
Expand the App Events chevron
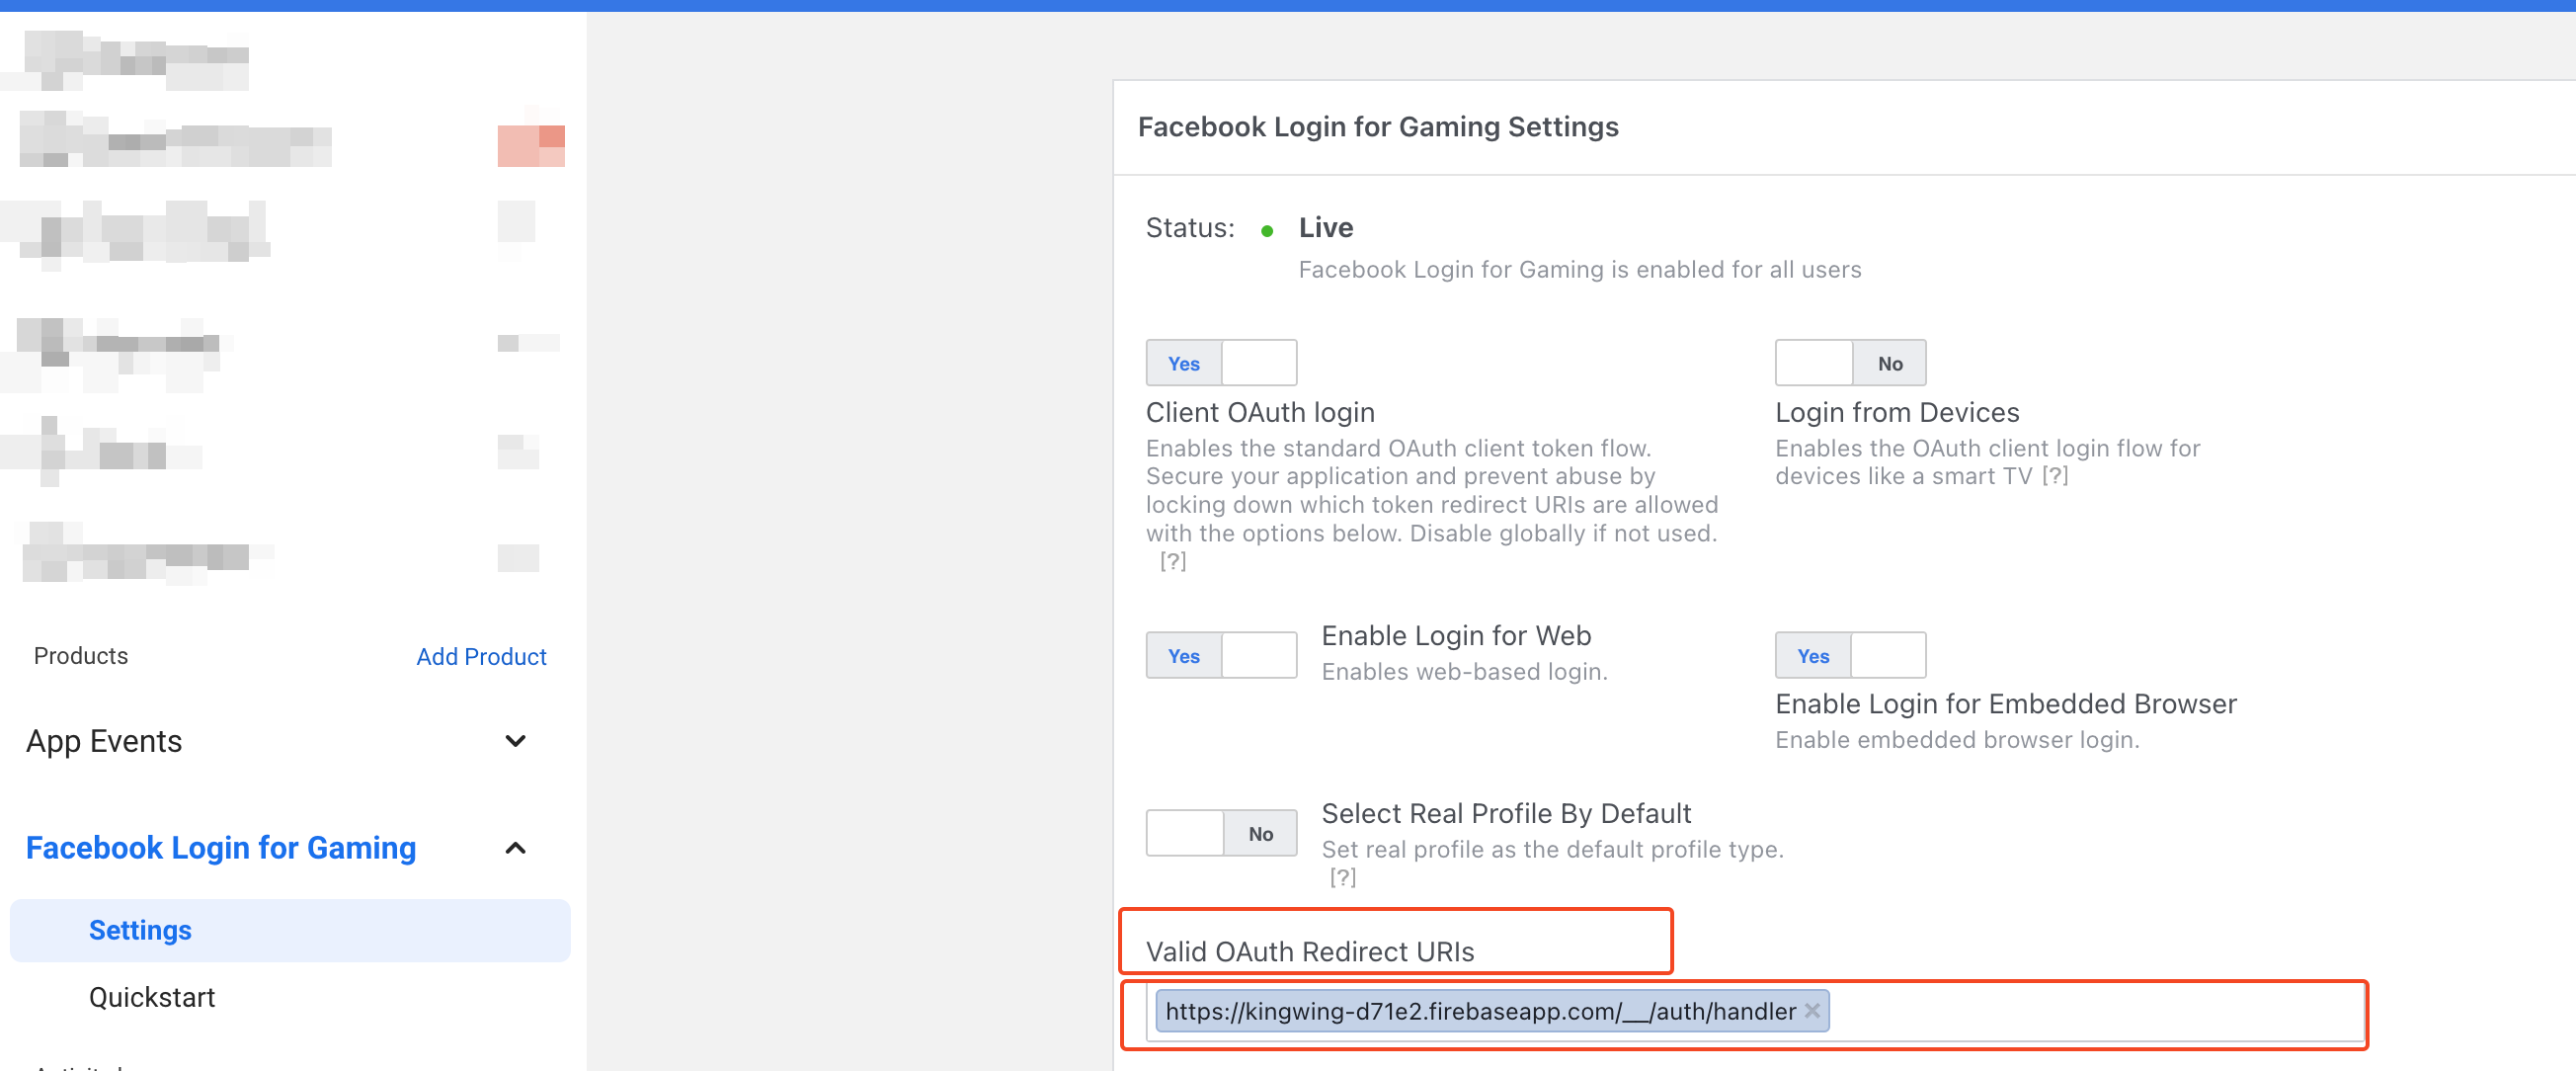coord(515,741)
